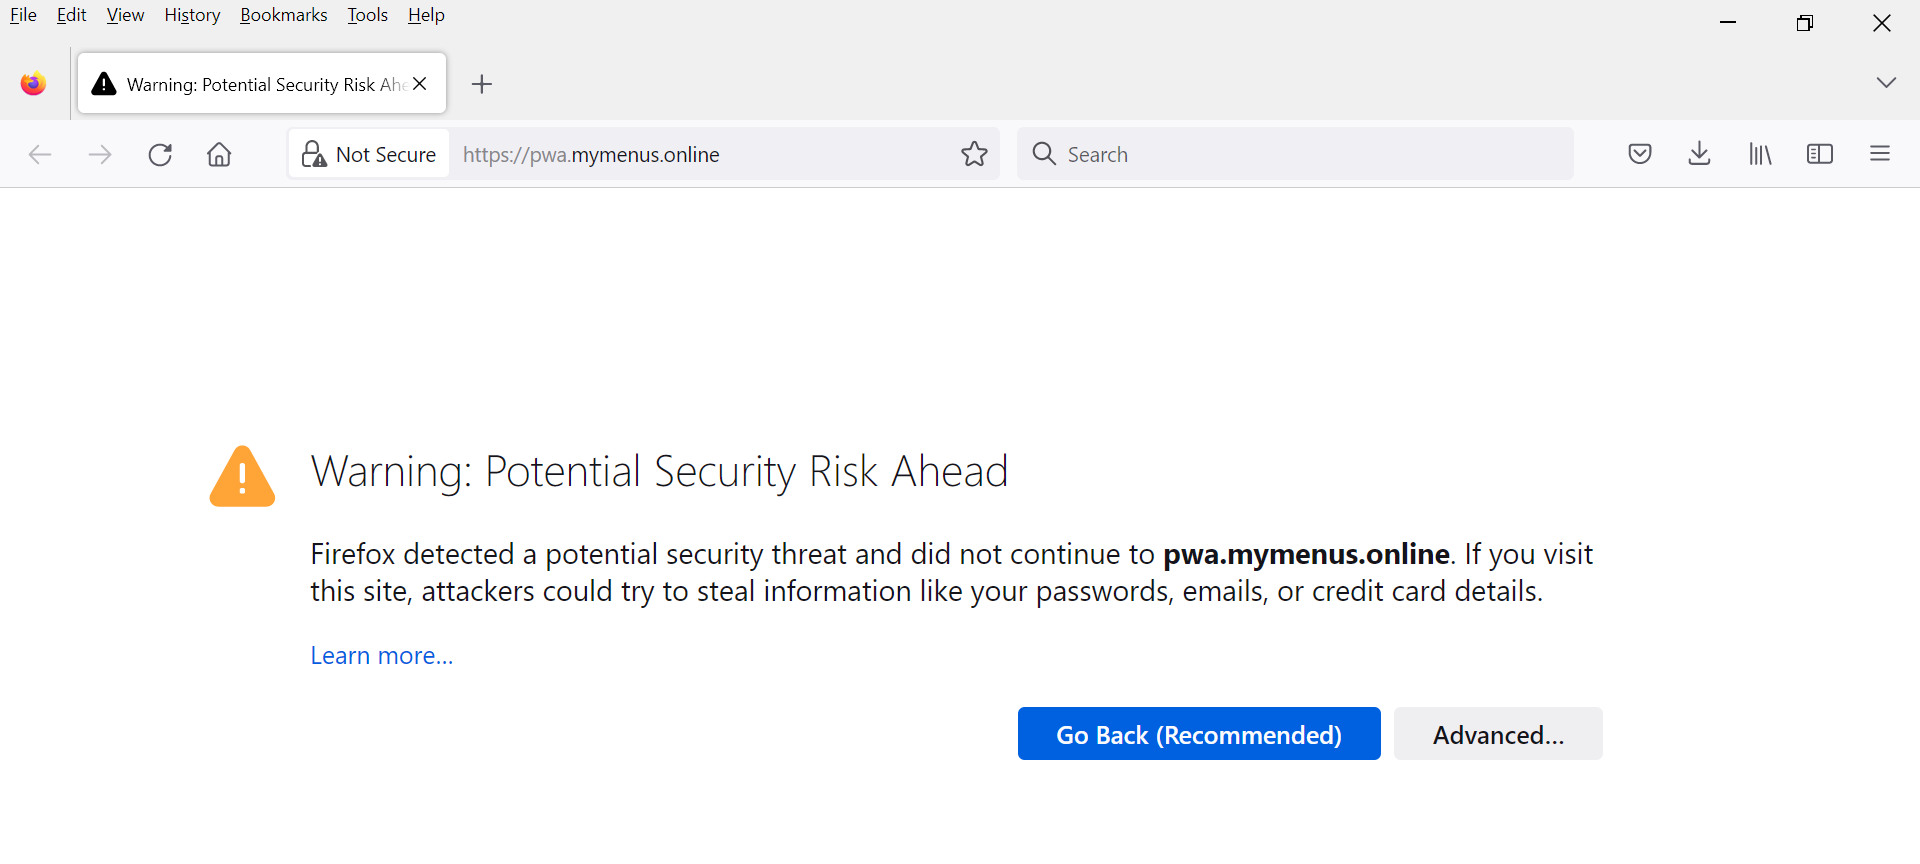Click the Advanced... button
This screenshot has width=1920, height=864.
[1498, 734]
